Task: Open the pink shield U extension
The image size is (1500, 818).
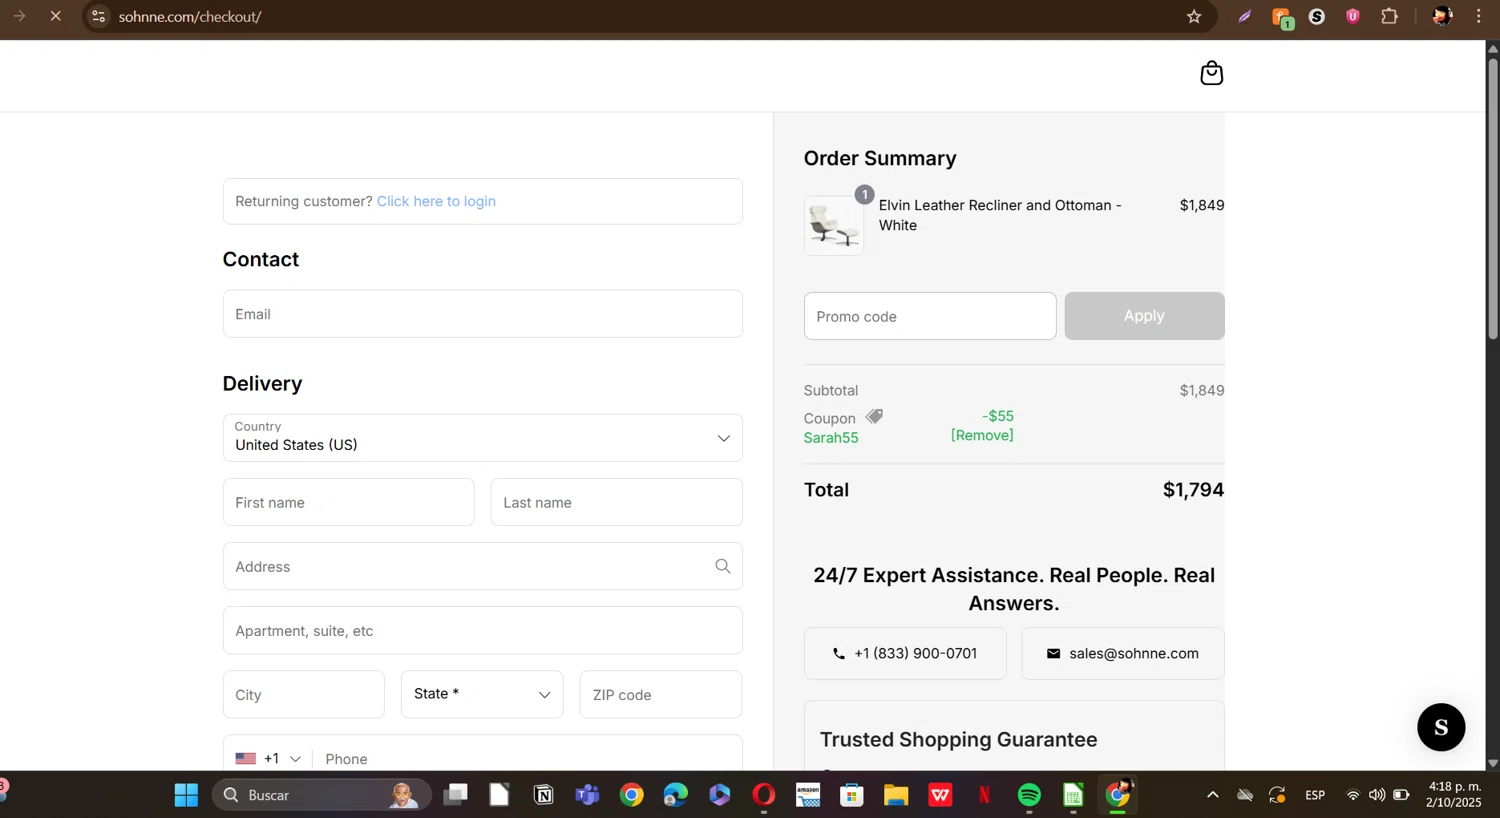Action: tap(1353, 16)
